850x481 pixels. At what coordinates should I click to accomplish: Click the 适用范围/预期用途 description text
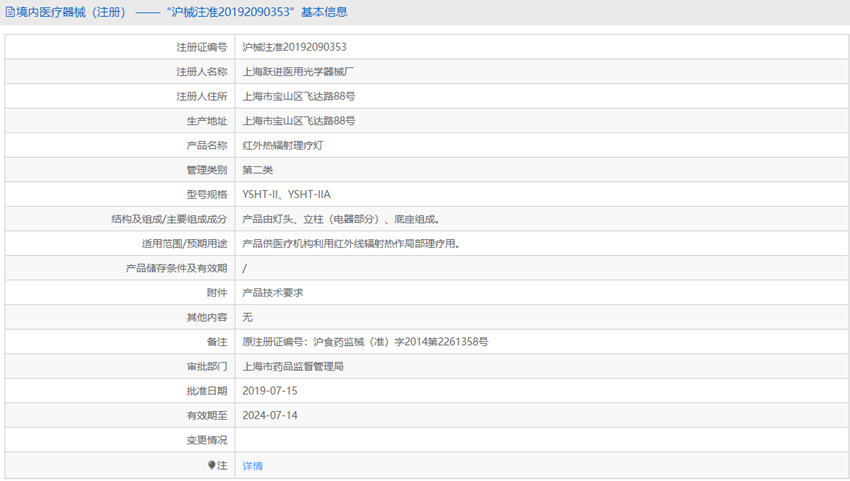(x=351, y=244)
